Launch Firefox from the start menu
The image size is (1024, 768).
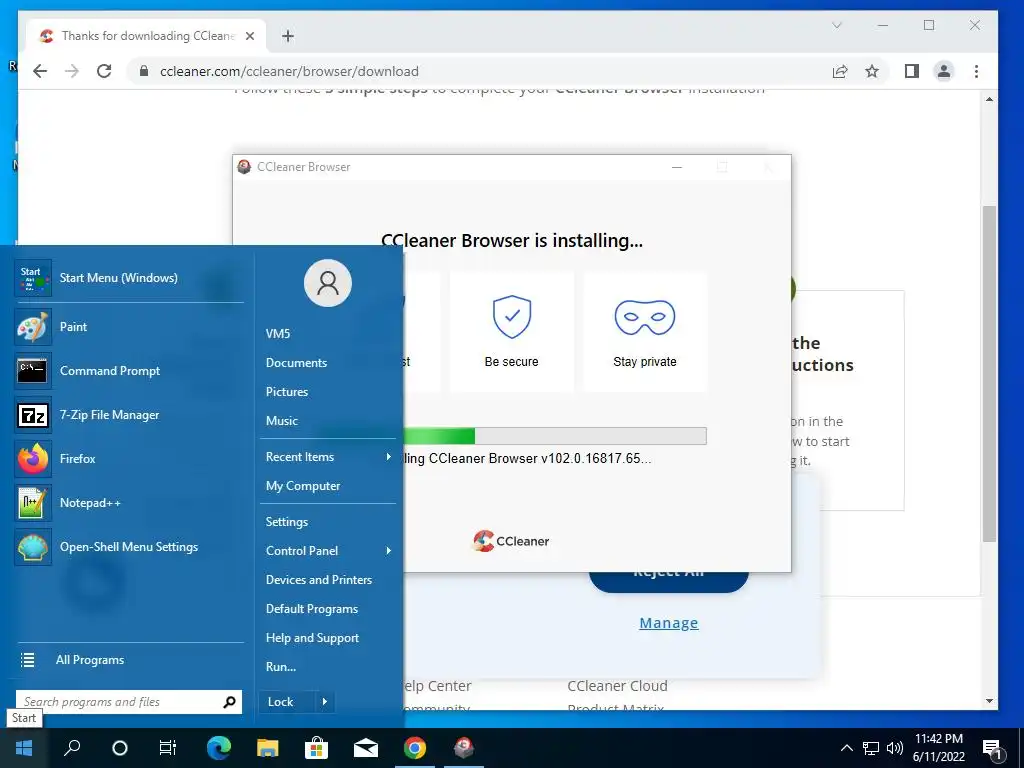[129, 458]
